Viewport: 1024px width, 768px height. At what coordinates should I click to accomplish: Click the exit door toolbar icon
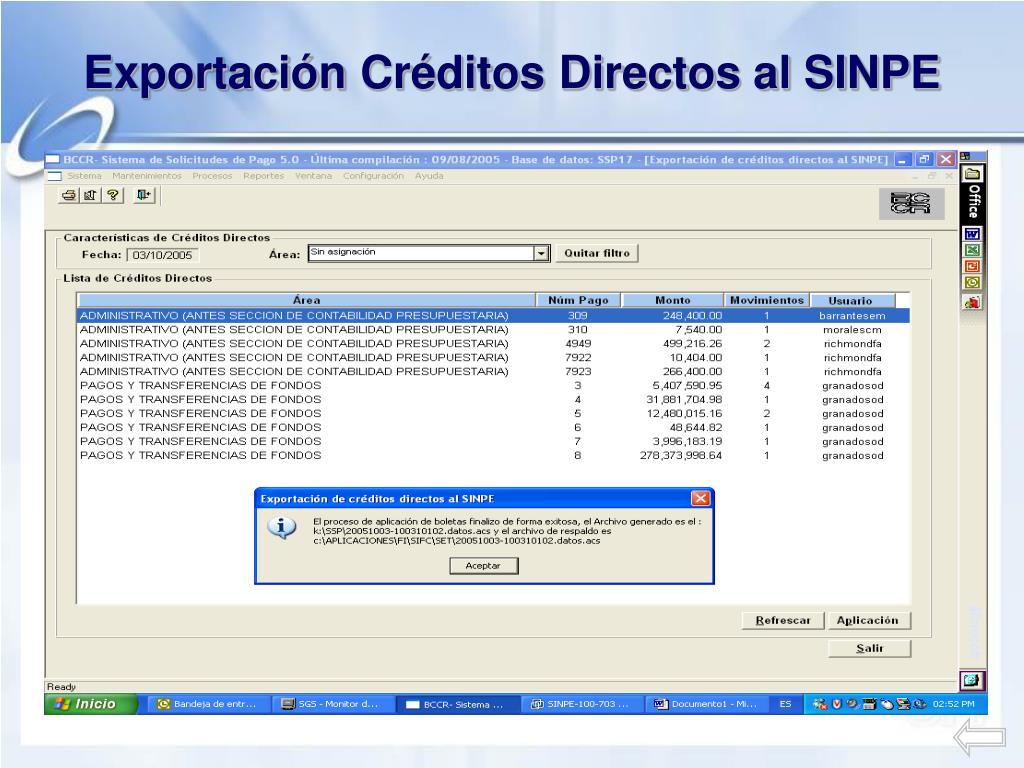pyautogui.click(x=143, y=195)
